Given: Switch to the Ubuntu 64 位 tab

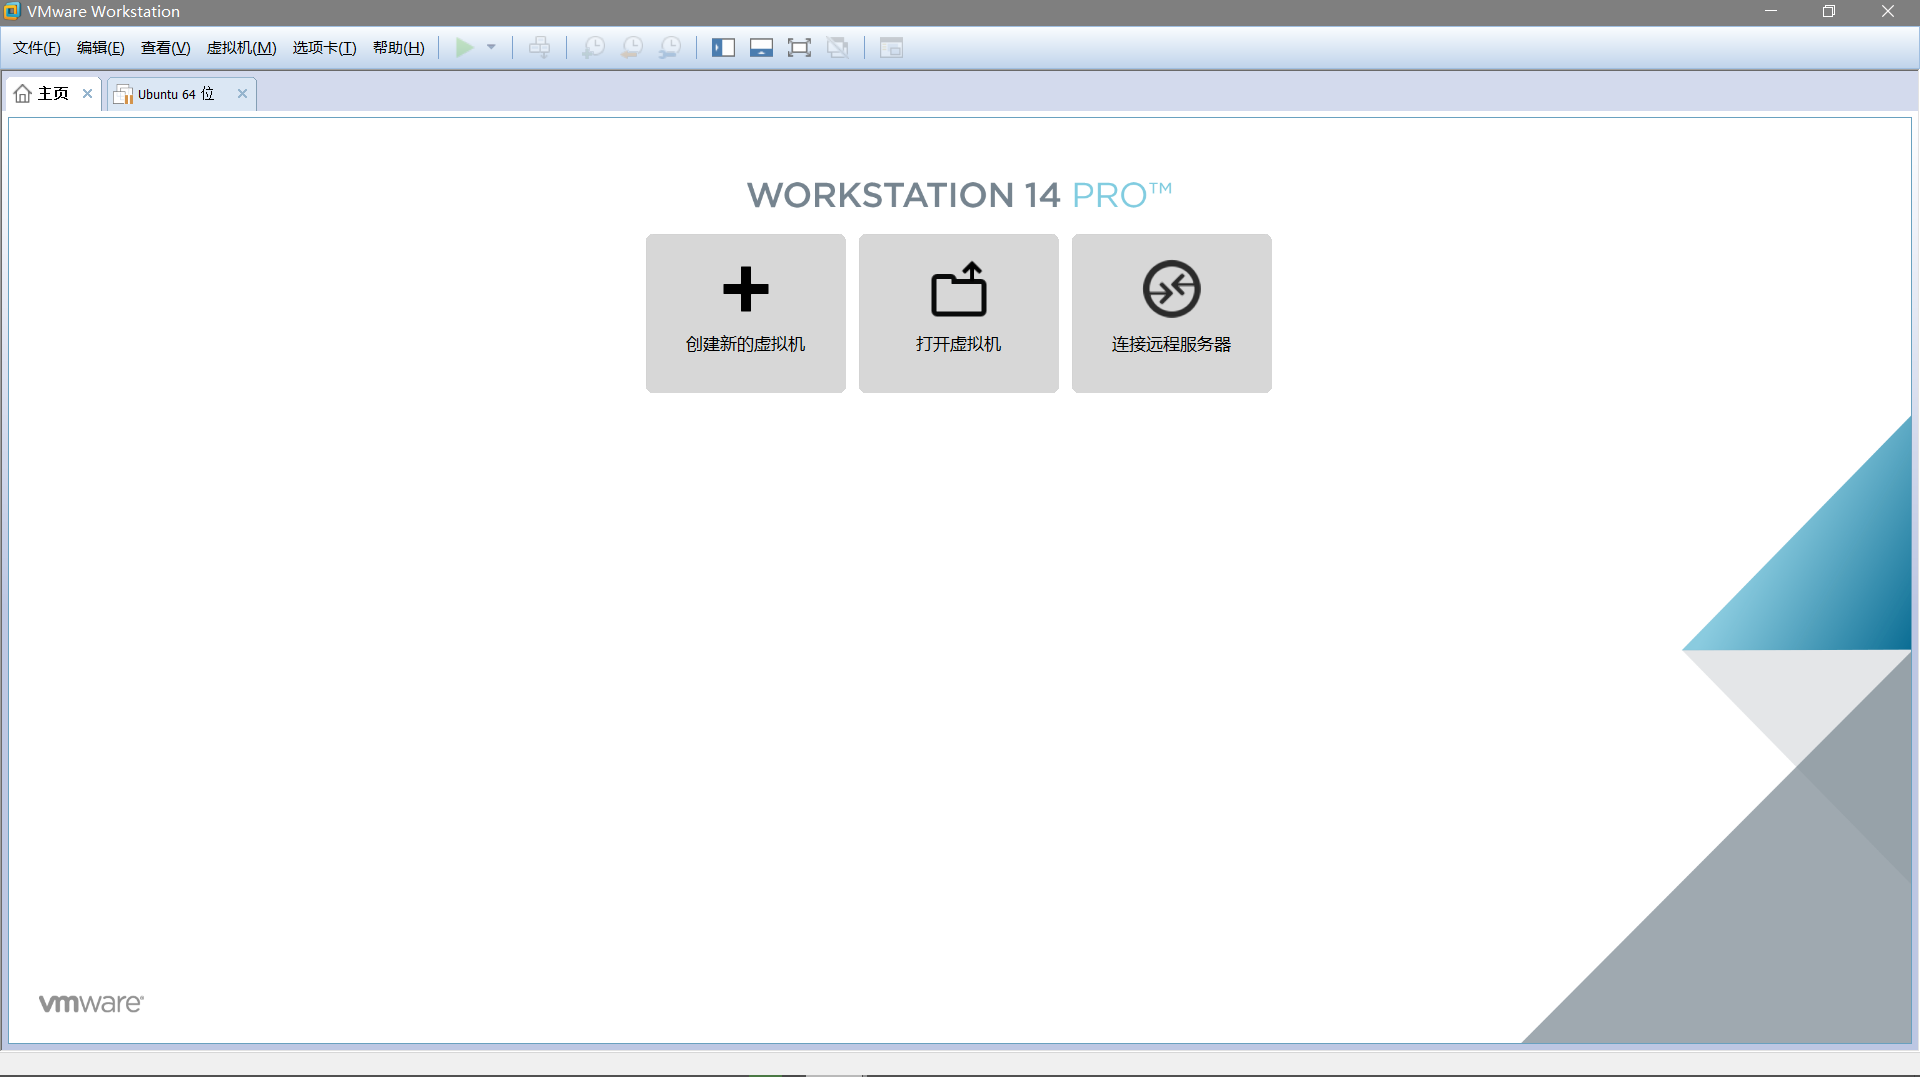Looking at the screenshot, I should (x=182, y=93).
